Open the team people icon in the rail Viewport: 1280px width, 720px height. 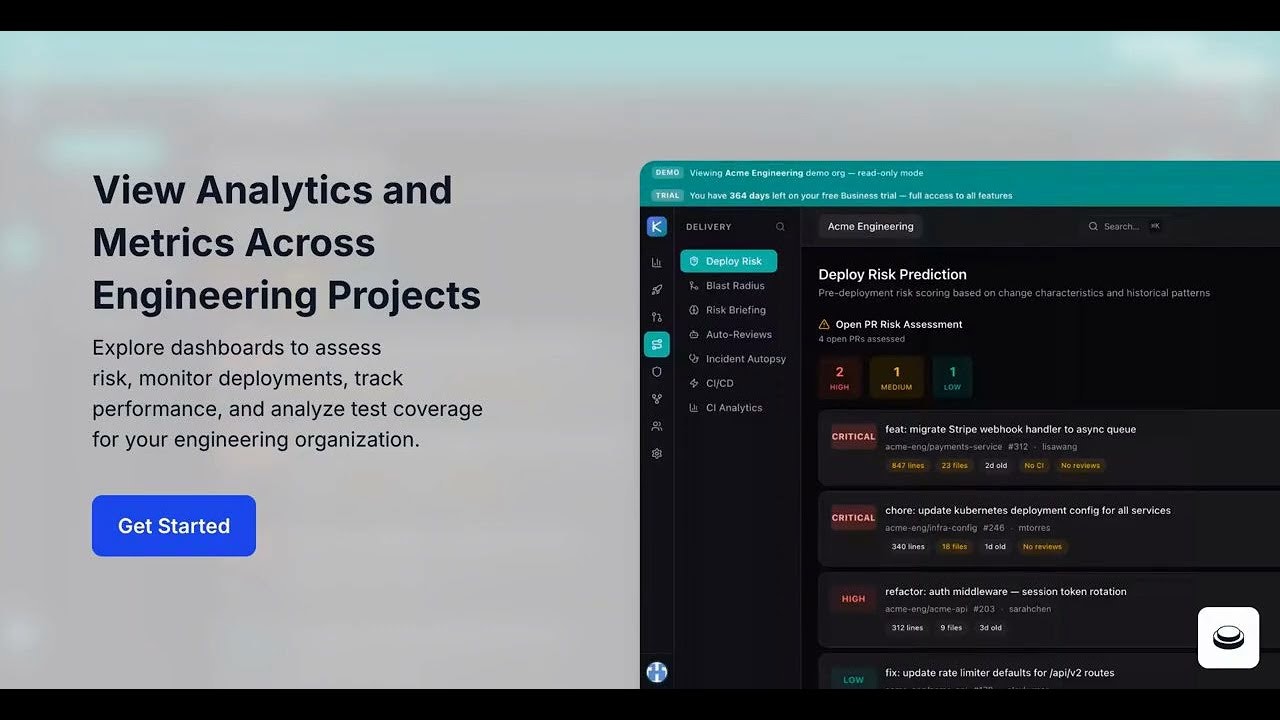[657, 426]
